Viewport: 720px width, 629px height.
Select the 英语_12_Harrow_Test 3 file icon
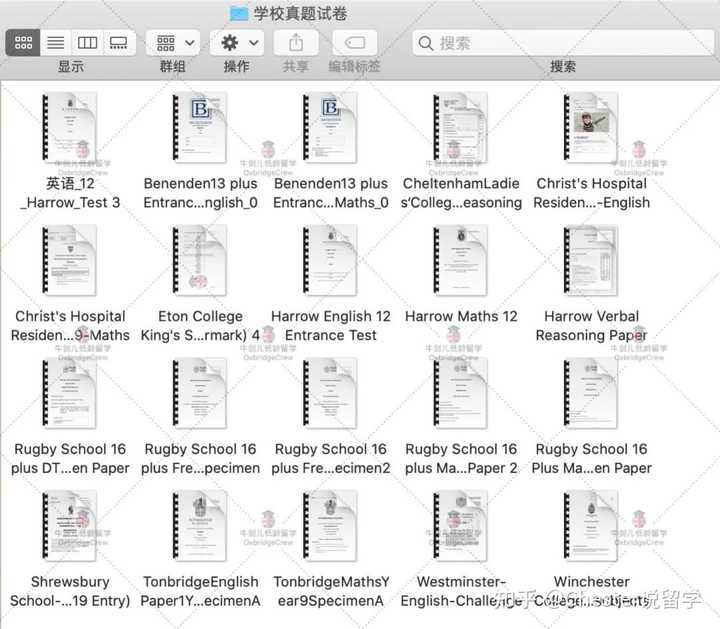(70, 128)
